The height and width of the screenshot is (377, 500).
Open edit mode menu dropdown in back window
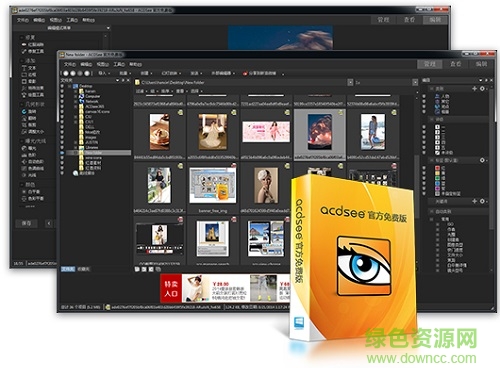pyautogui.click(x=108, y=28)
